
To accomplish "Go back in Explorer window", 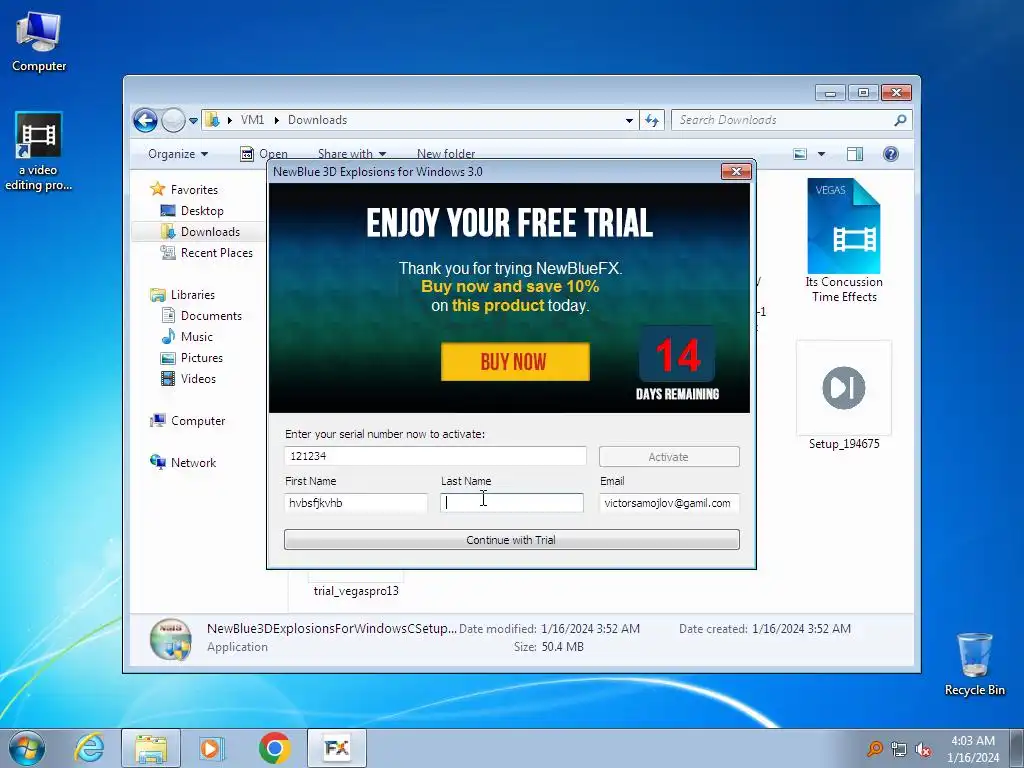I will tap(145, 120).
